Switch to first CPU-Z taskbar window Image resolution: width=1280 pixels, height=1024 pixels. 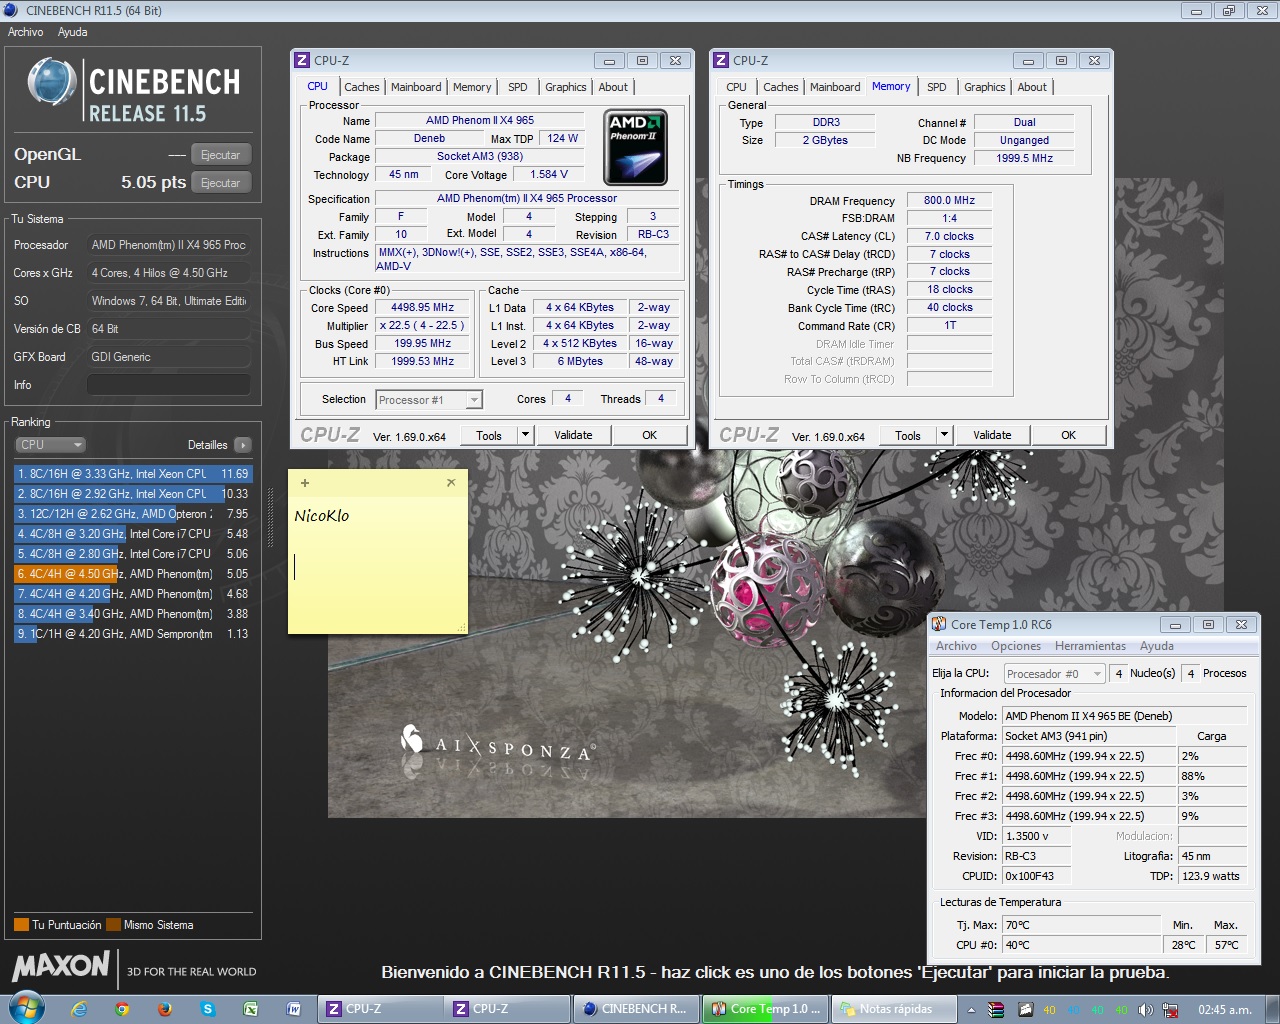tap(382, 1009)
